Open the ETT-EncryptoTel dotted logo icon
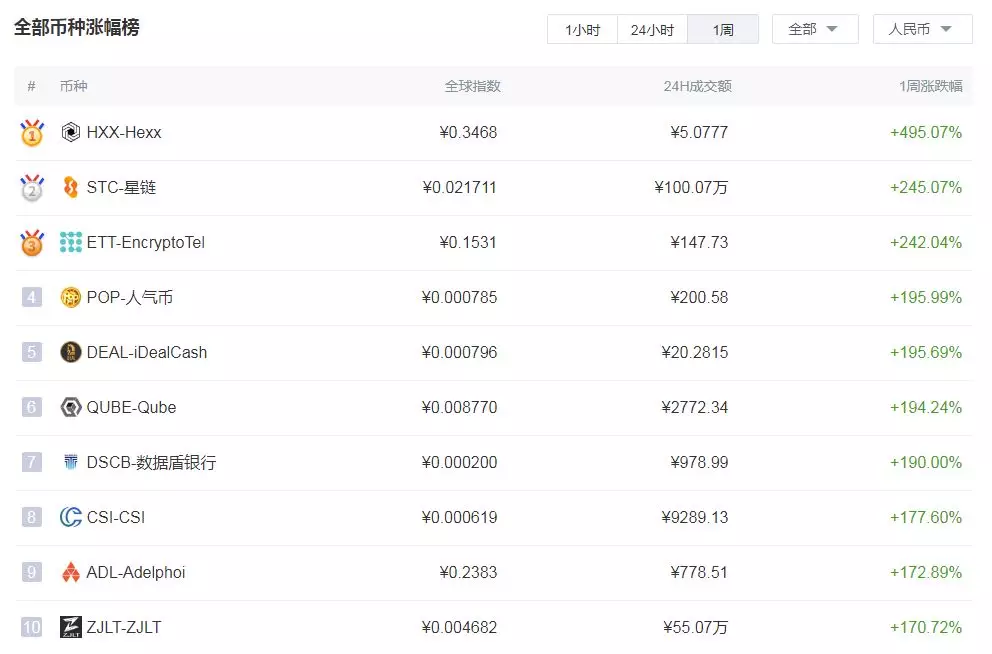 pyautogui.click(x=70, y=242)
